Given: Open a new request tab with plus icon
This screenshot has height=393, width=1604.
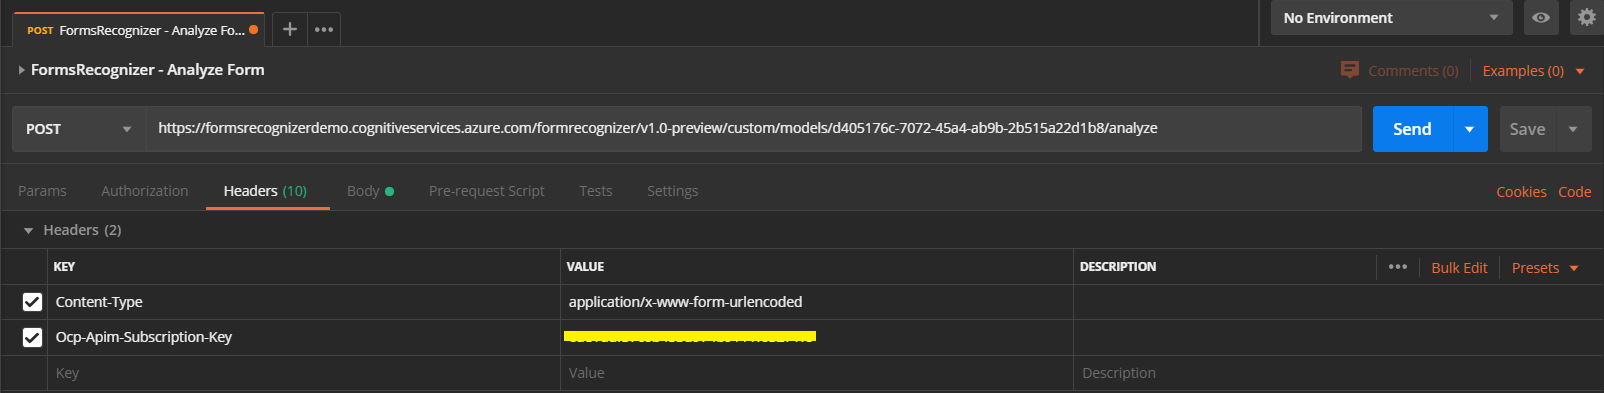Looking at the screenshot, I should click(x=289, y=29).
